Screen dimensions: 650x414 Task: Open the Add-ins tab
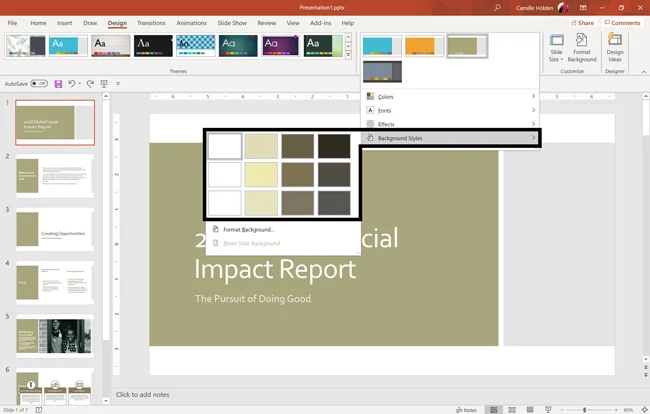pyautogui.click(x=320, y=23)
